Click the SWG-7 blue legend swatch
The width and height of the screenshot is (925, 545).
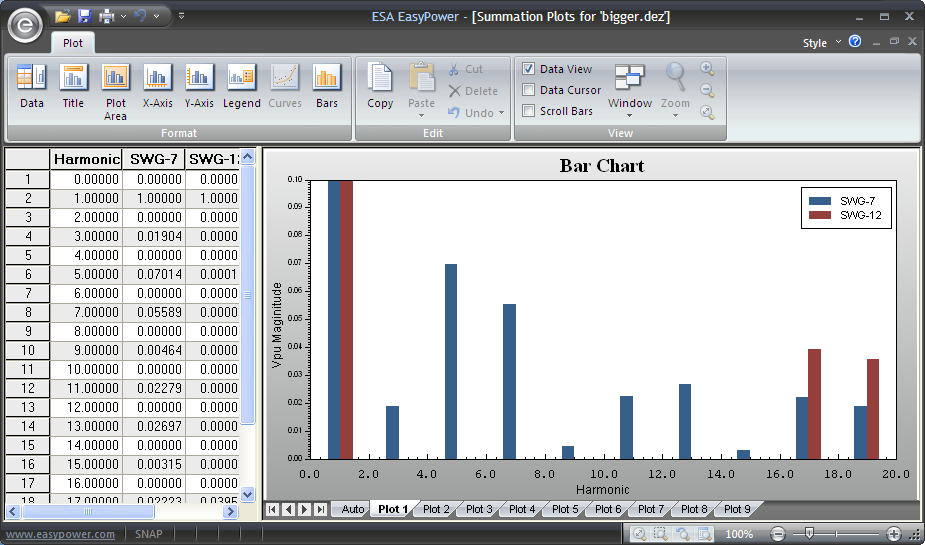tap(820, 201)
